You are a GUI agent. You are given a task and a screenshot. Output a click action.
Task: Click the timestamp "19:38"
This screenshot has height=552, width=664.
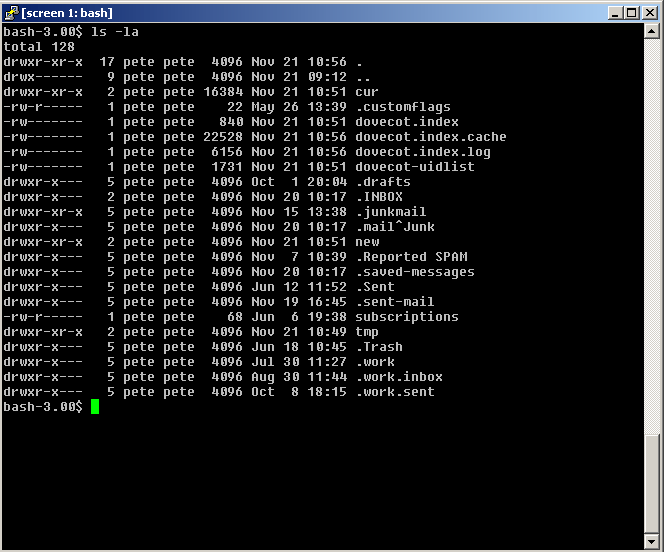(327, 317)
